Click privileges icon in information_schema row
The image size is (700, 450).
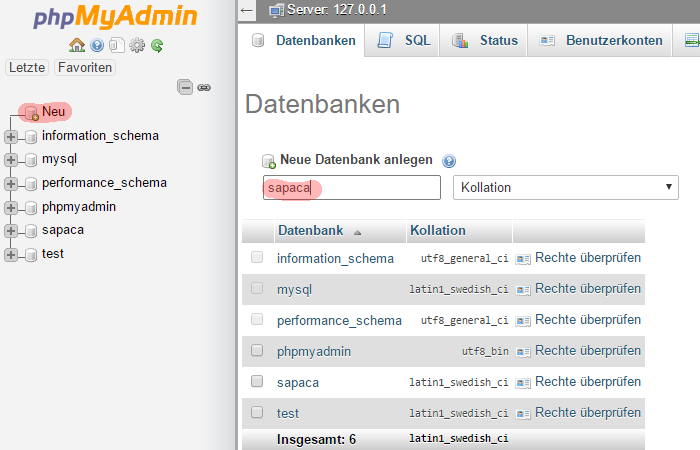point(523,259)
